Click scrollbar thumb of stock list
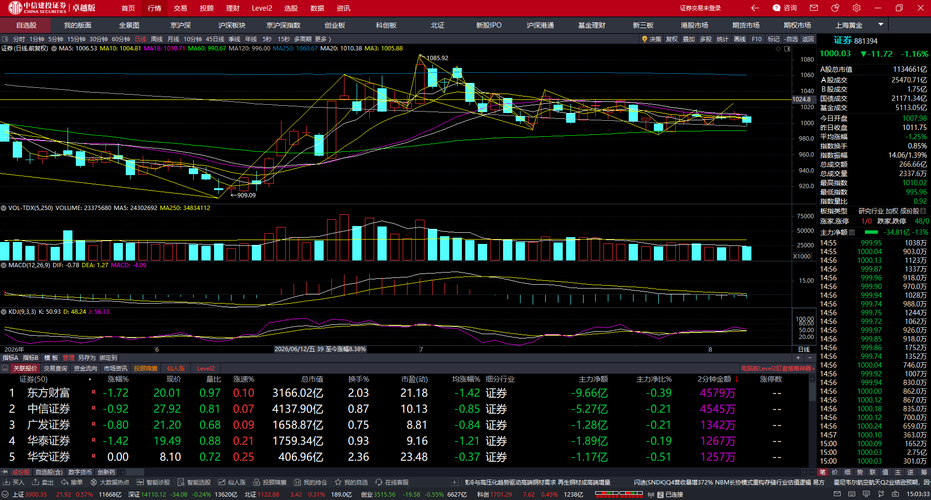Image resolution: width=931 pixels, height=500 pixels. click(x=813, y=392)
